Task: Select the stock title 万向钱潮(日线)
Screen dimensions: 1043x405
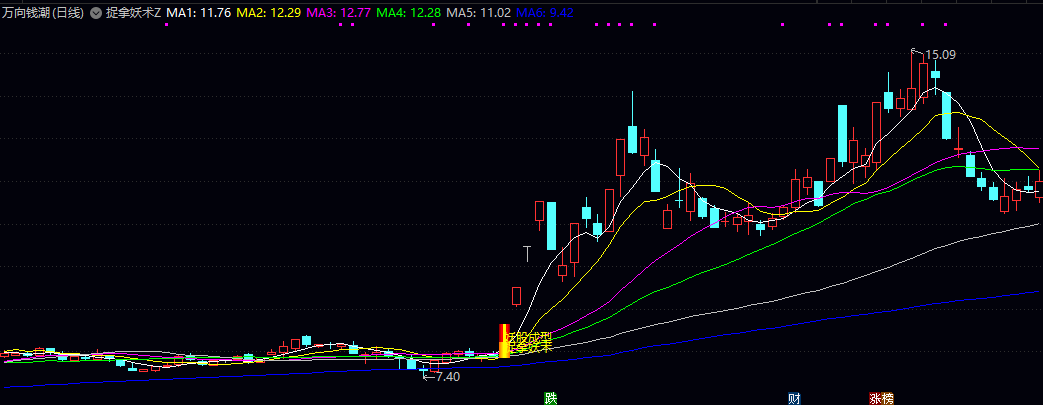Action: click(43, 13)
